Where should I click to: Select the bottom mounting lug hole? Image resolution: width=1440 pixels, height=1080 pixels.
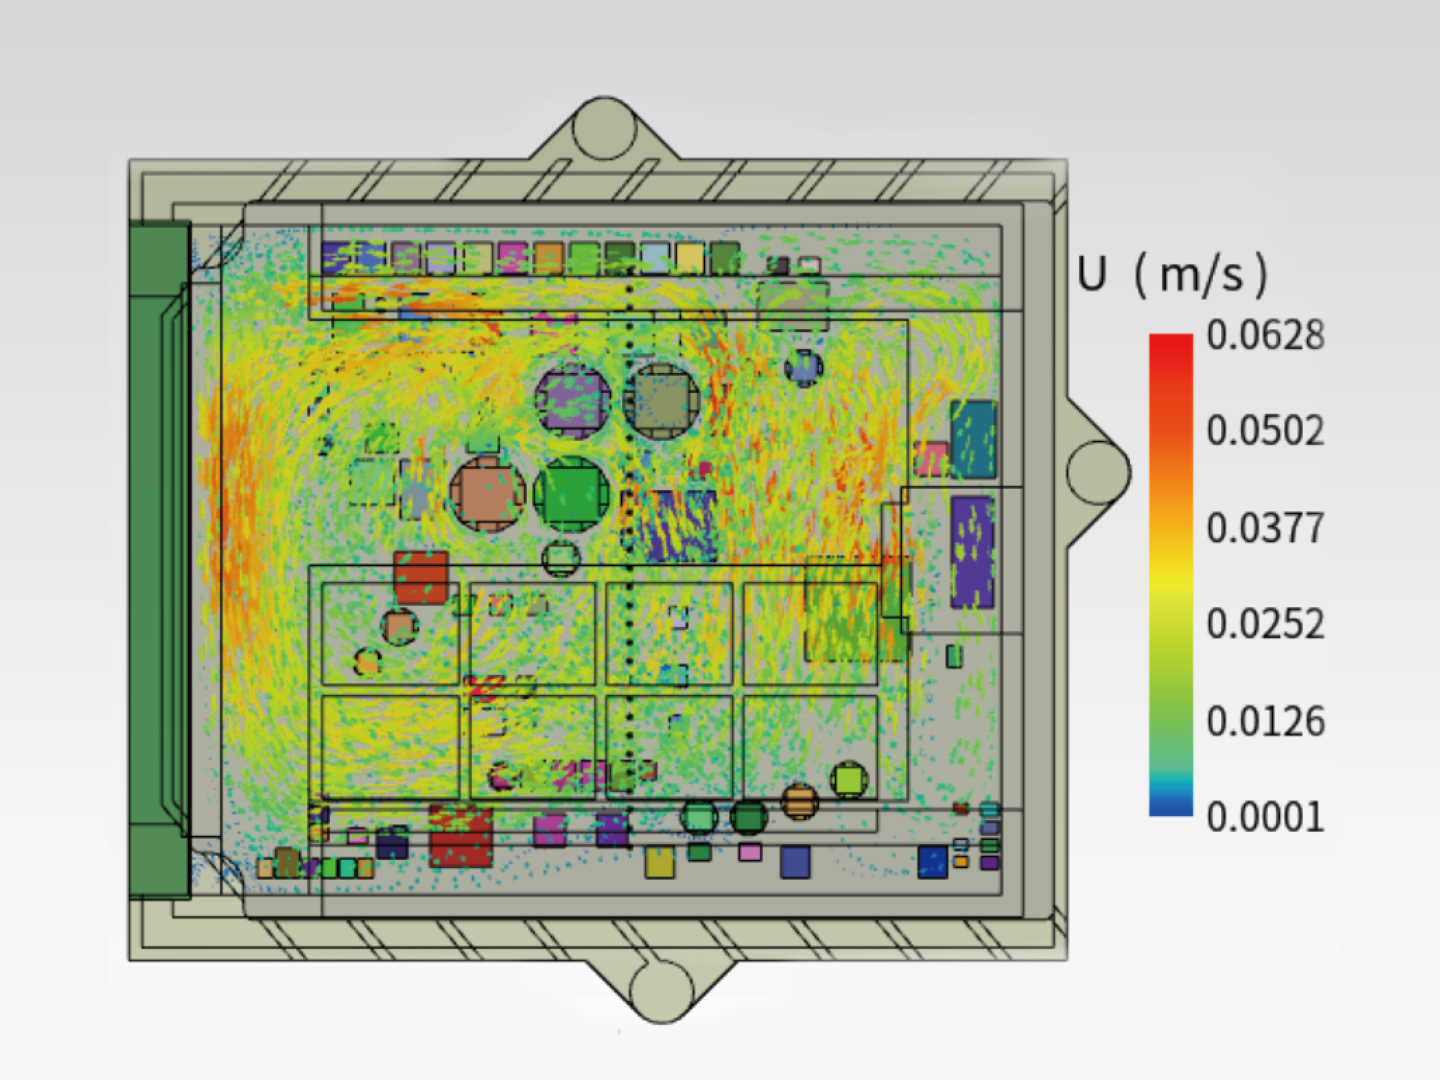click(662, 989)
